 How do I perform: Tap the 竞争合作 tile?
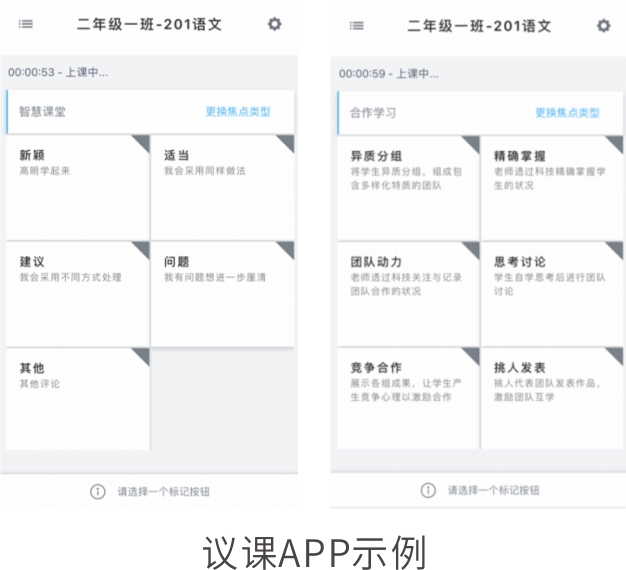coord(406,398)
